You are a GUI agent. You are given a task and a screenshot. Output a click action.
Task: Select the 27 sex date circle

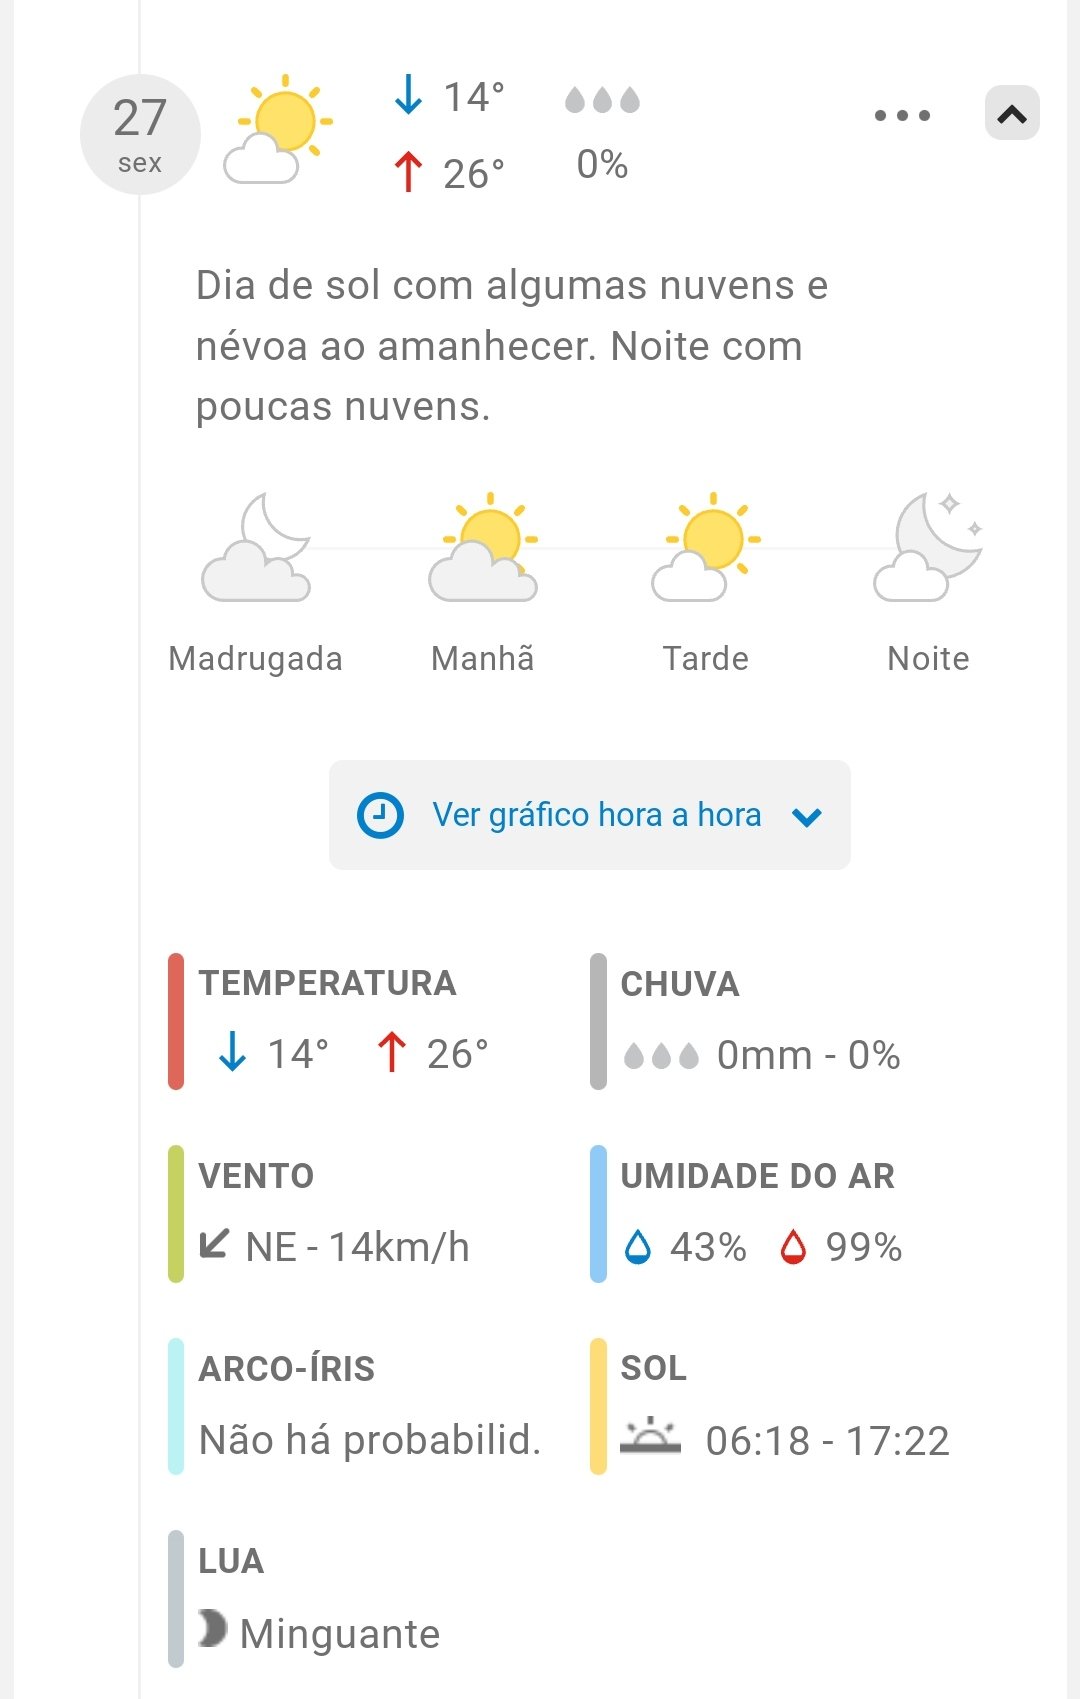(140, 134)
